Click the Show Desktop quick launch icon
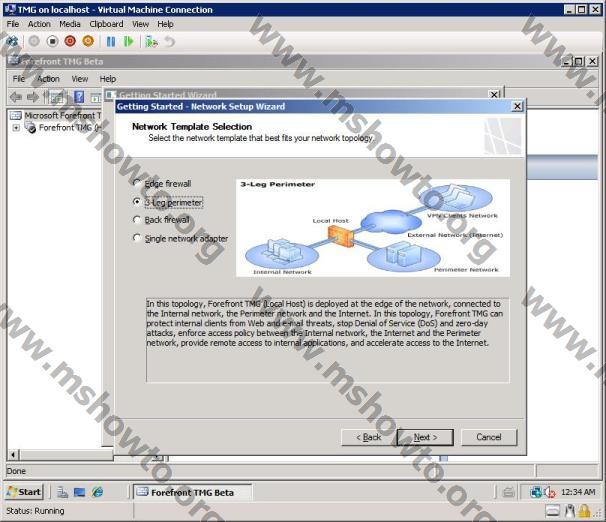Screen dimensions: 606x522 80,492
